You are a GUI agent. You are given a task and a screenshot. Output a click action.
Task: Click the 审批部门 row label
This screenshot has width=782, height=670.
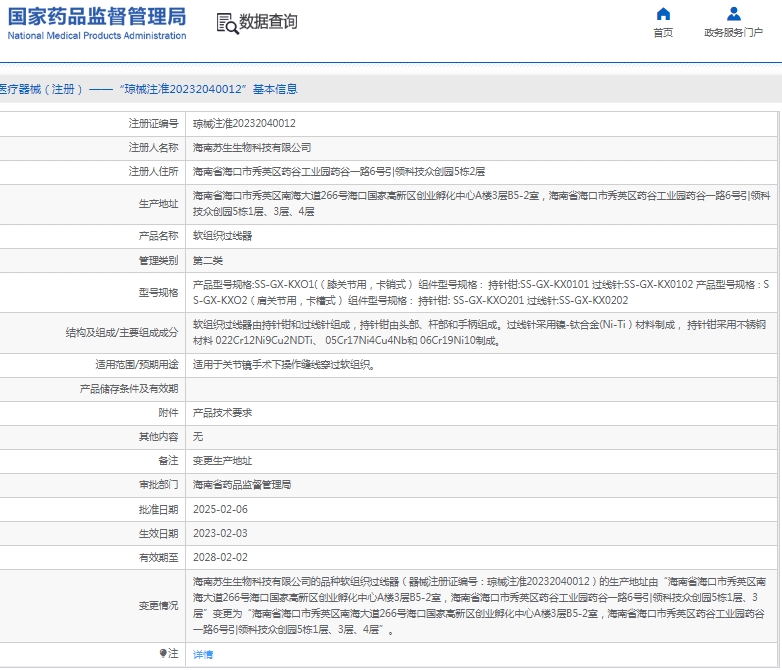point(159,484)
